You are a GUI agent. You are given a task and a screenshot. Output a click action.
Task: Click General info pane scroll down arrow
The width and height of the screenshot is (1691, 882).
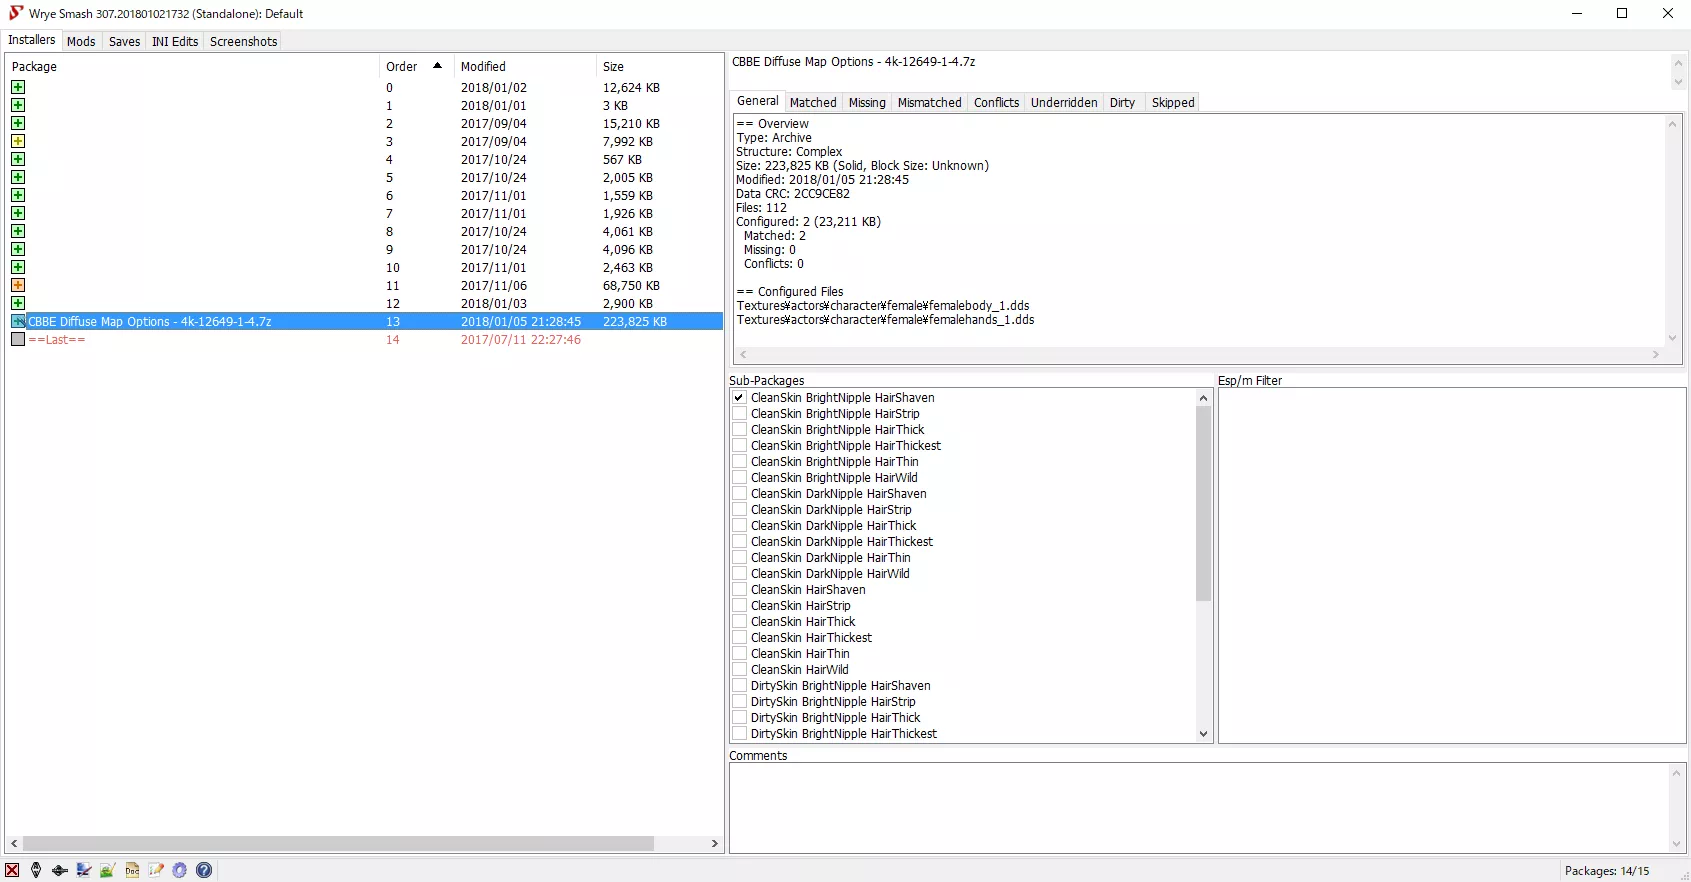coord(1672,338)
